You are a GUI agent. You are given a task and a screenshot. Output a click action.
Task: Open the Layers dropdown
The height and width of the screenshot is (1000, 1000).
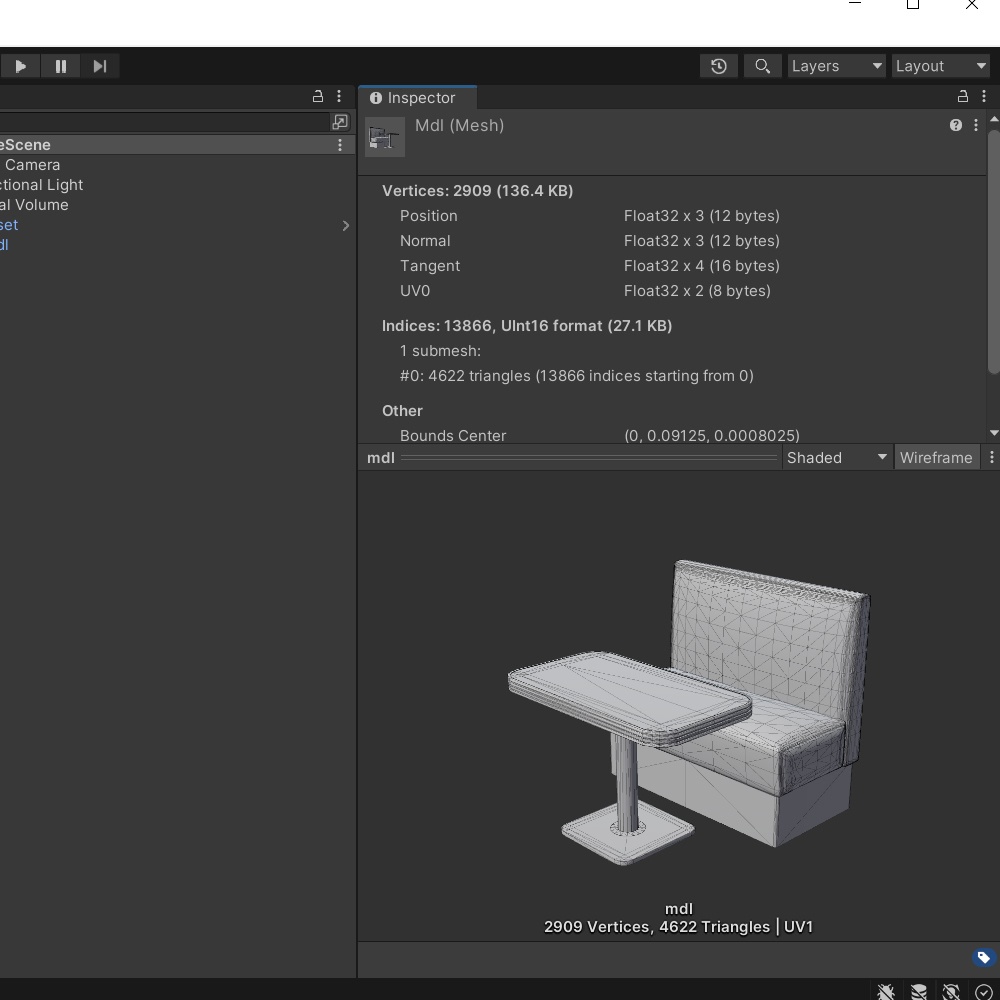tap(837, 66)
